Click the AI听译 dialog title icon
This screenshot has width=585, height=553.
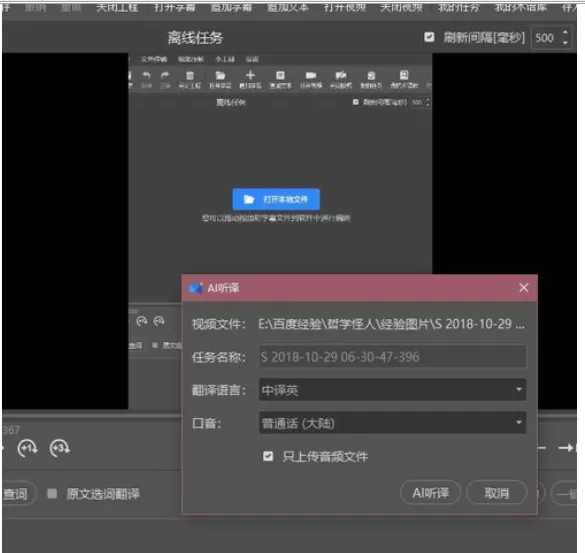click(x=195, y=288)
